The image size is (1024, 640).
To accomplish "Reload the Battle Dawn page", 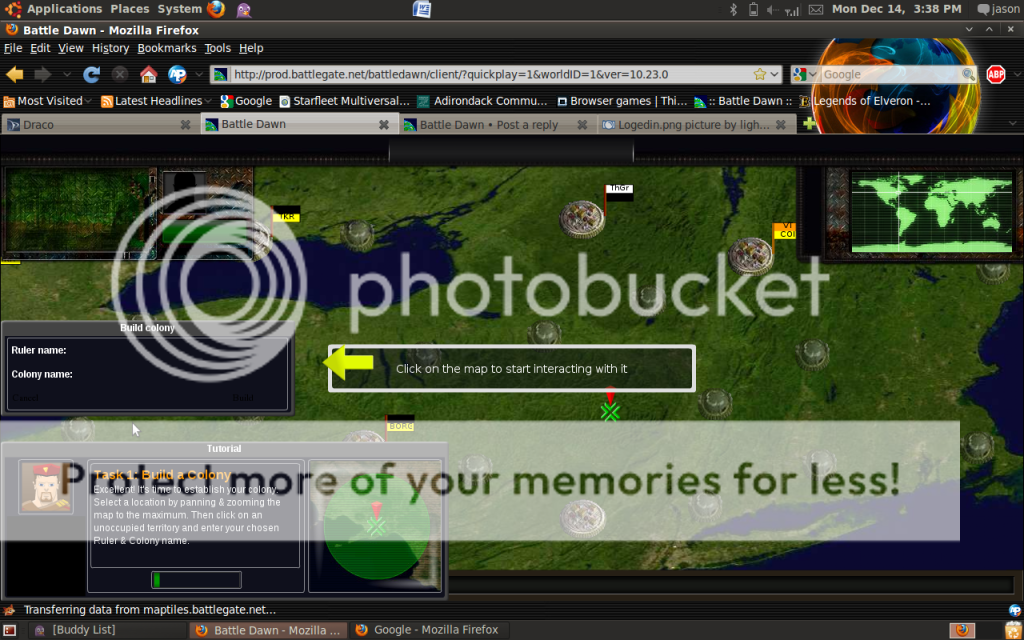I will coord(91,74).
